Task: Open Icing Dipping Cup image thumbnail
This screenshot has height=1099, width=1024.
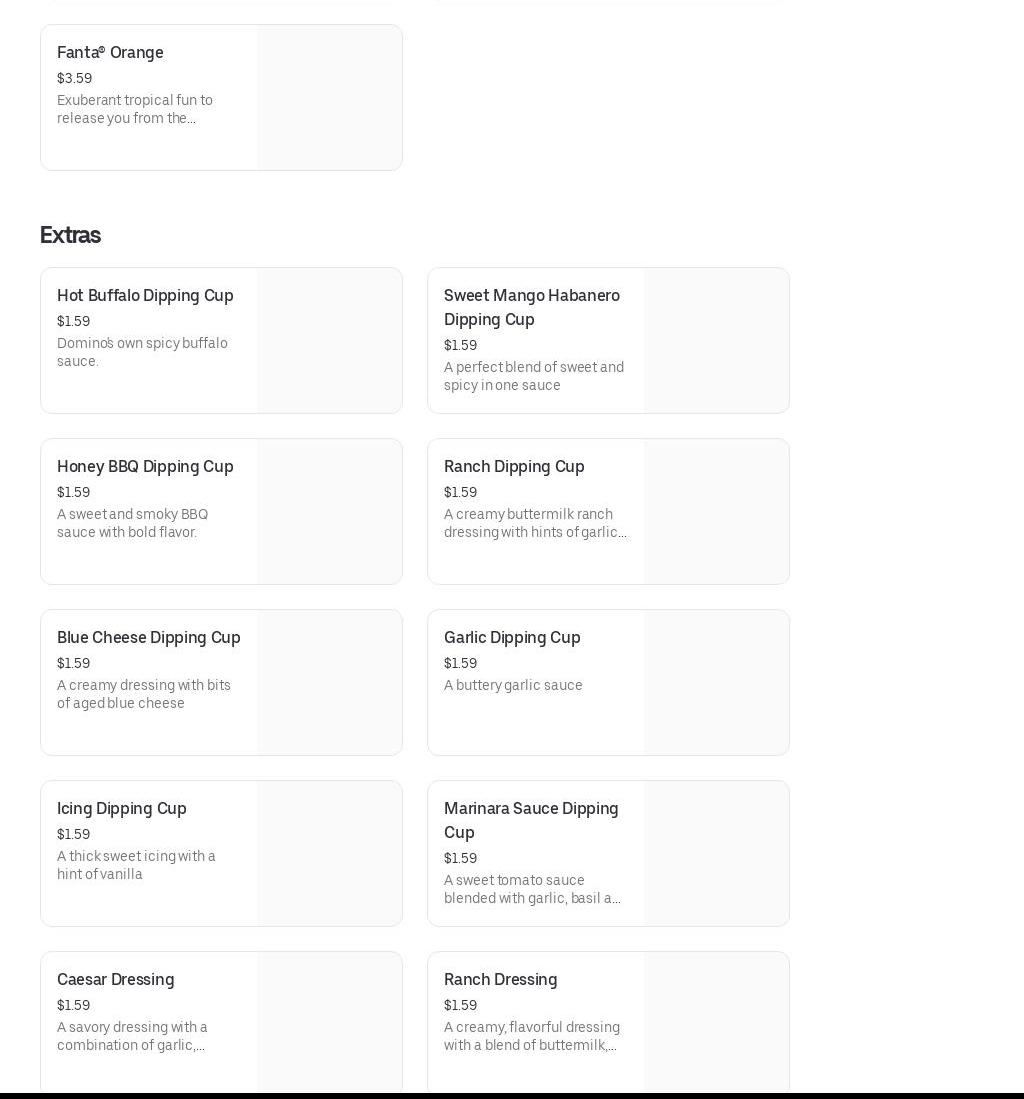Action: (x=329, y=854)
